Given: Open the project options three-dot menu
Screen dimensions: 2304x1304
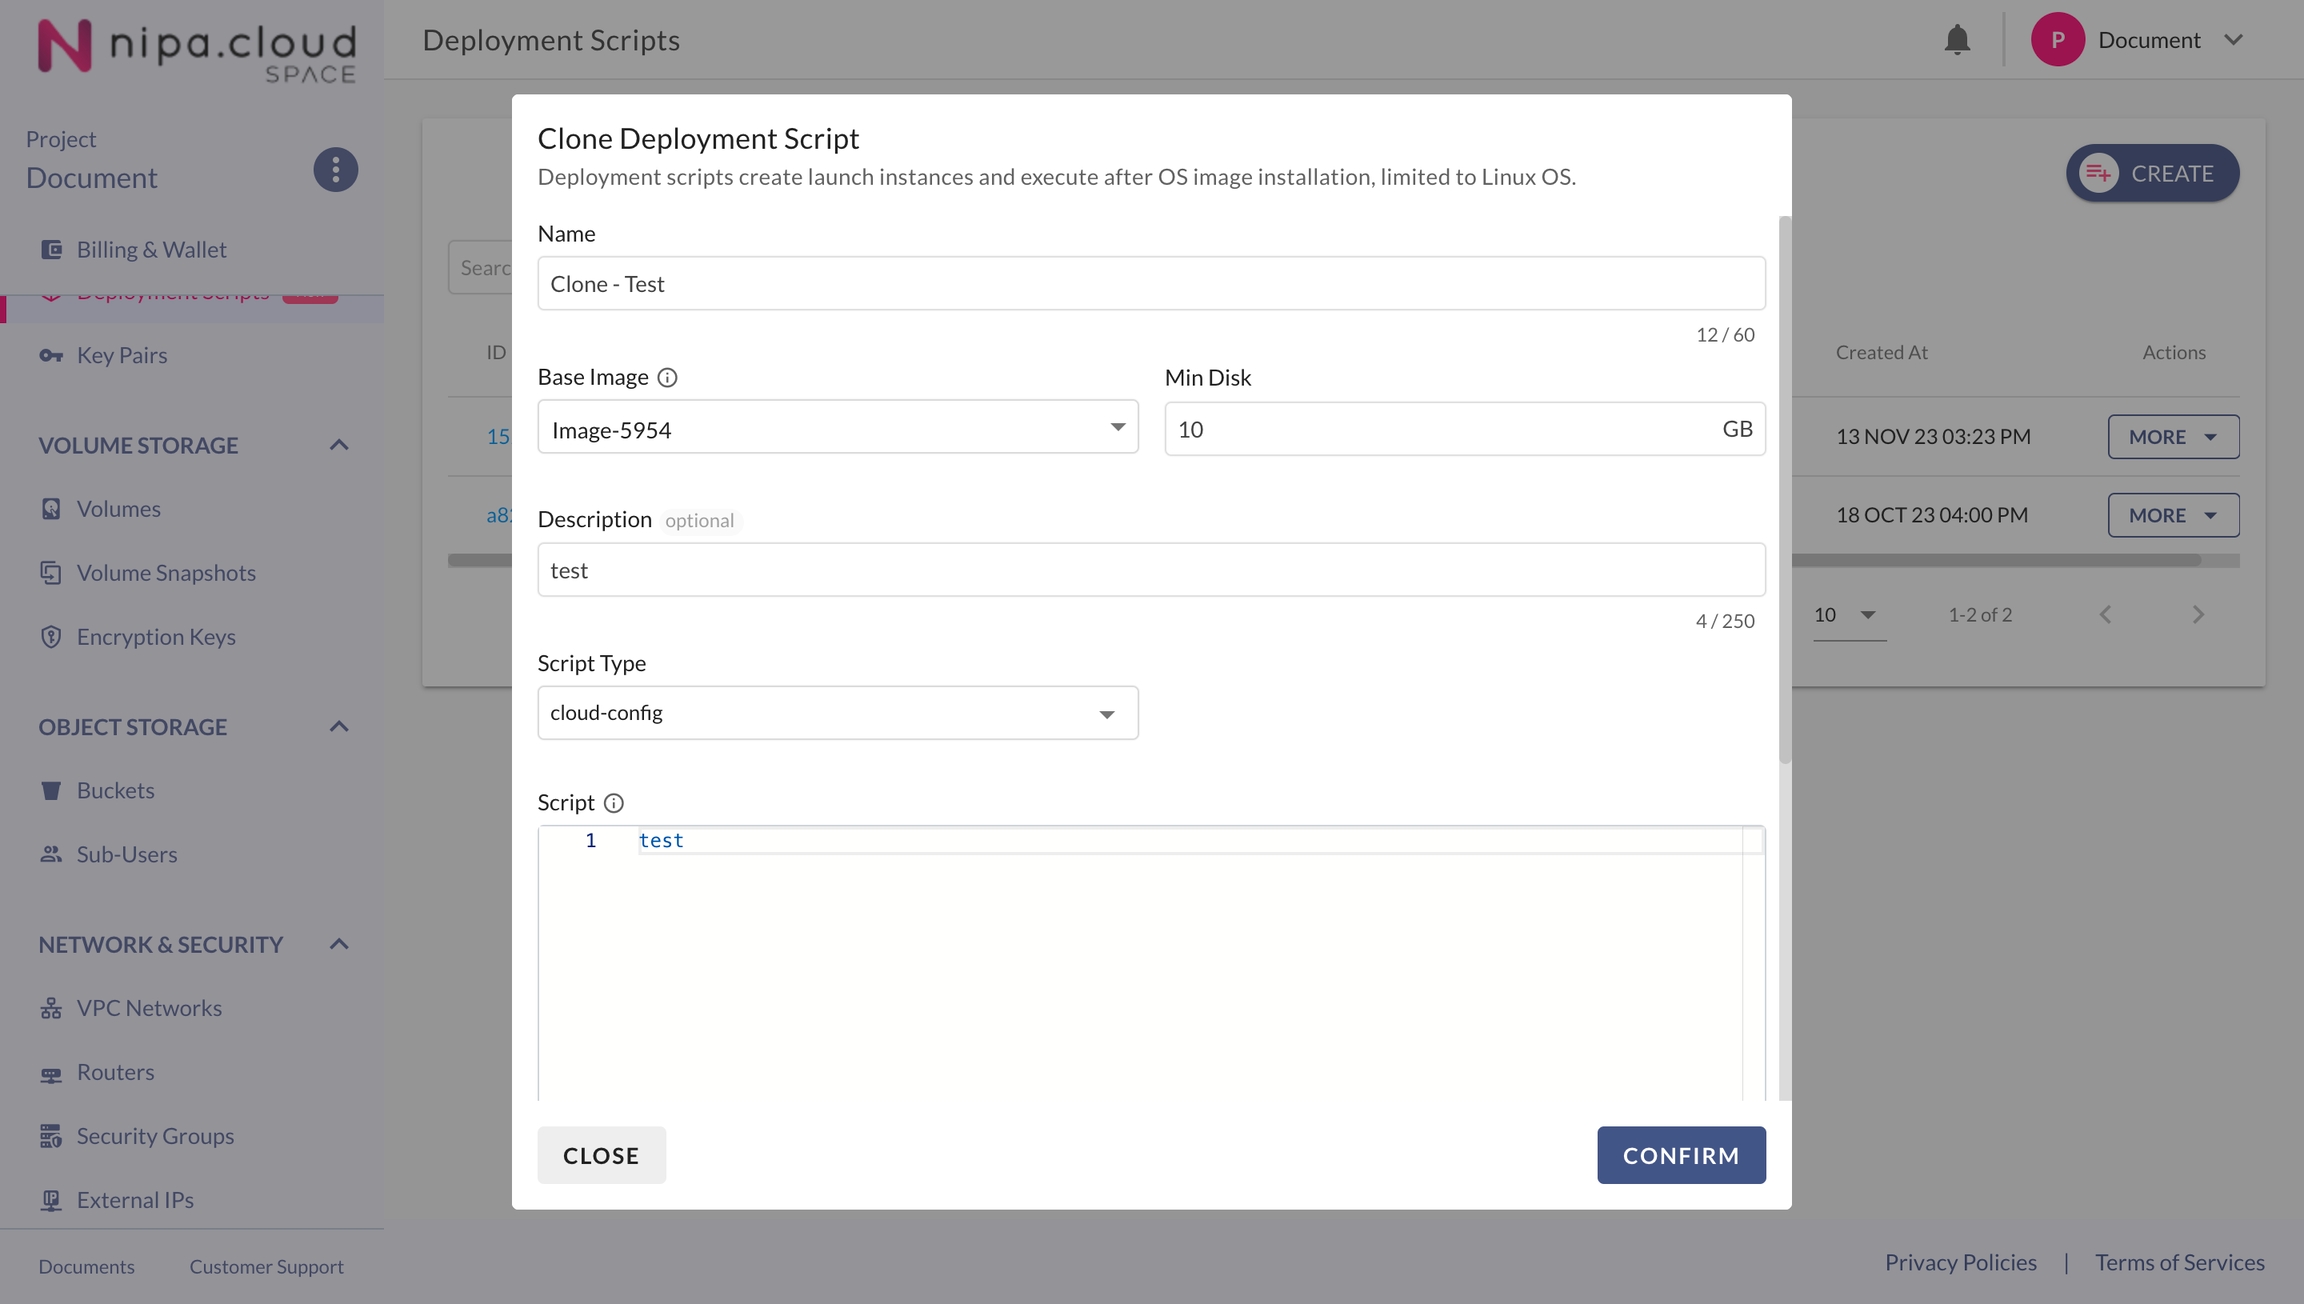Looking at the screenshot, I should pyautogui.click(x=335, y=170).
